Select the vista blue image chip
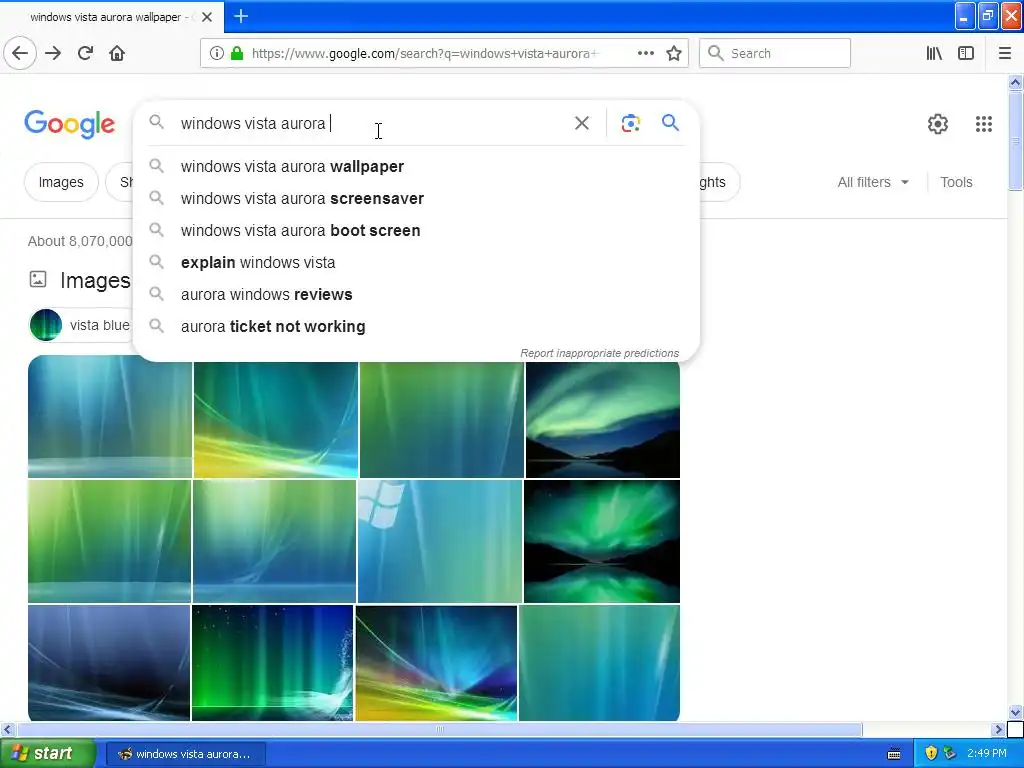The width and height of the screenshot is (1024, 768). 81,325
